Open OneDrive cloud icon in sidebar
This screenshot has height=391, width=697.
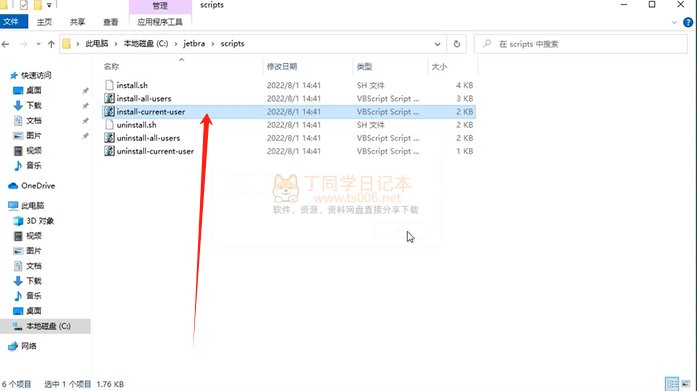click(x=13, y=186)
